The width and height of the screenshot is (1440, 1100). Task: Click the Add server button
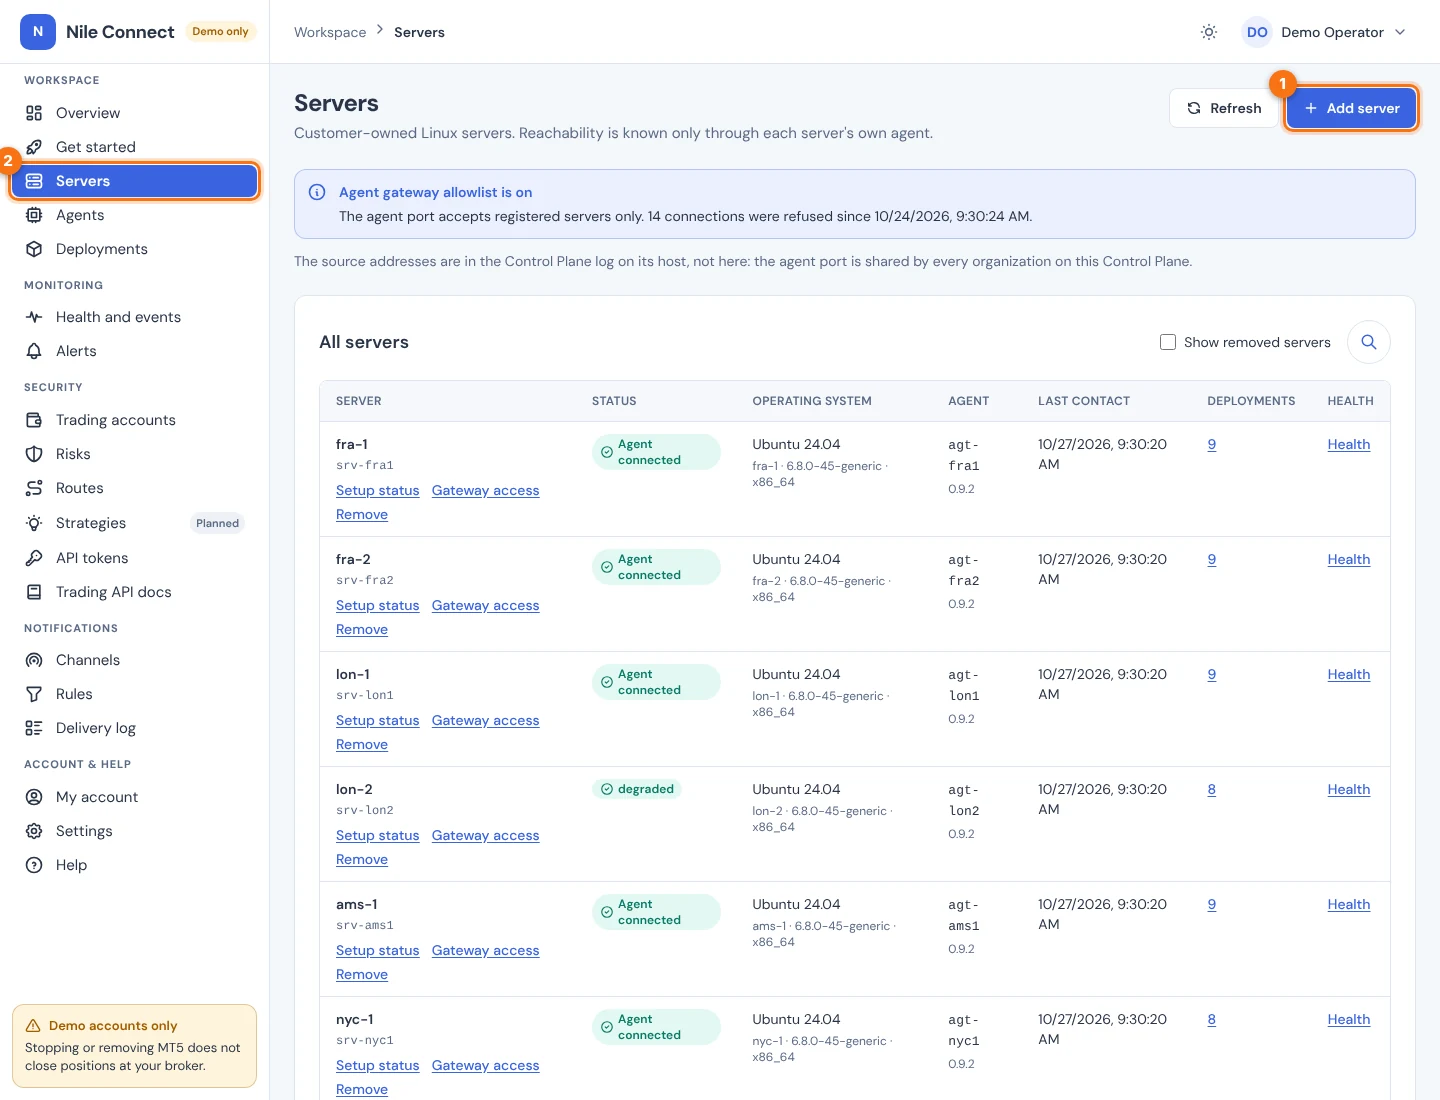[1351, 108]
